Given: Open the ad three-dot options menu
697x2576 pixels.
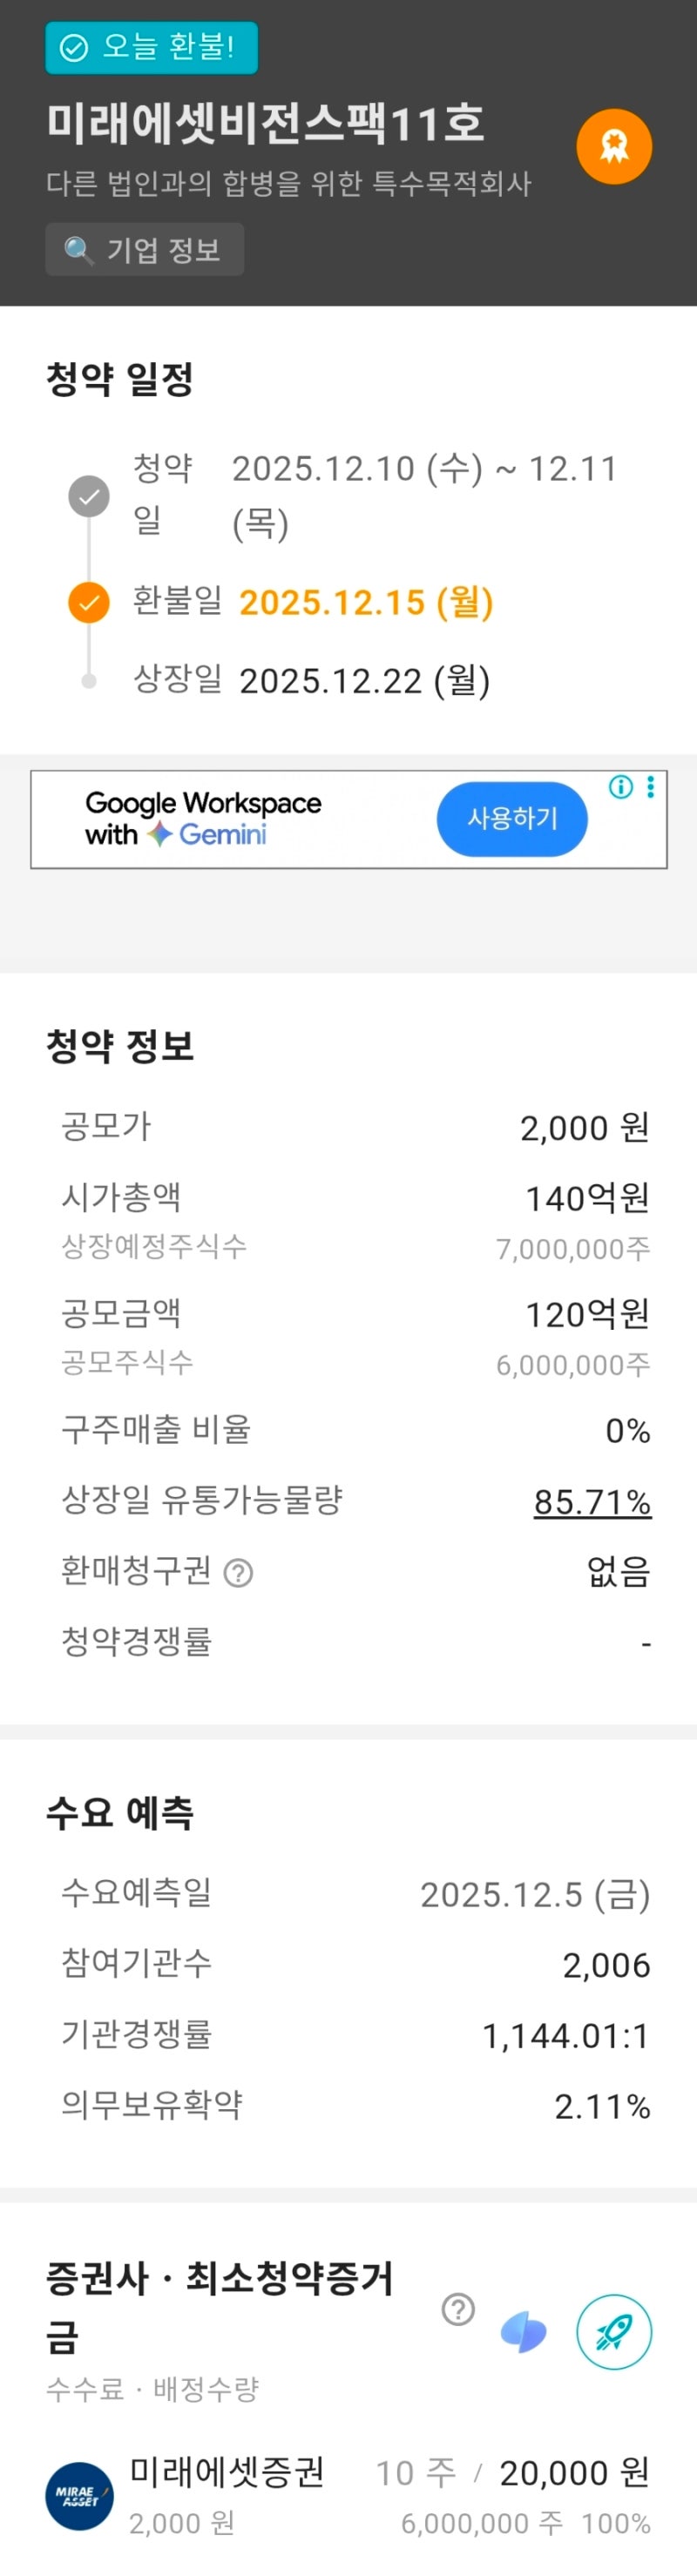Looking at the screenshot, I should pos(651,788).
